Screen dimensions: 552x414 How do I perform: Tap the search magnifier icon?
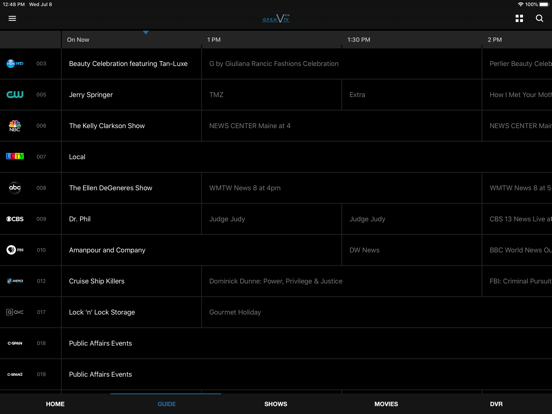539,18
